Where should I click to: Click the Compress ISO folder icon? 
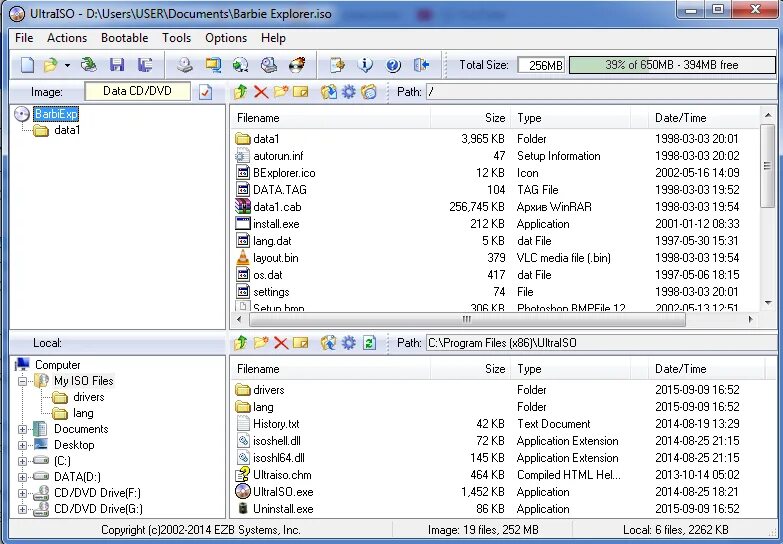pos(213,65)
